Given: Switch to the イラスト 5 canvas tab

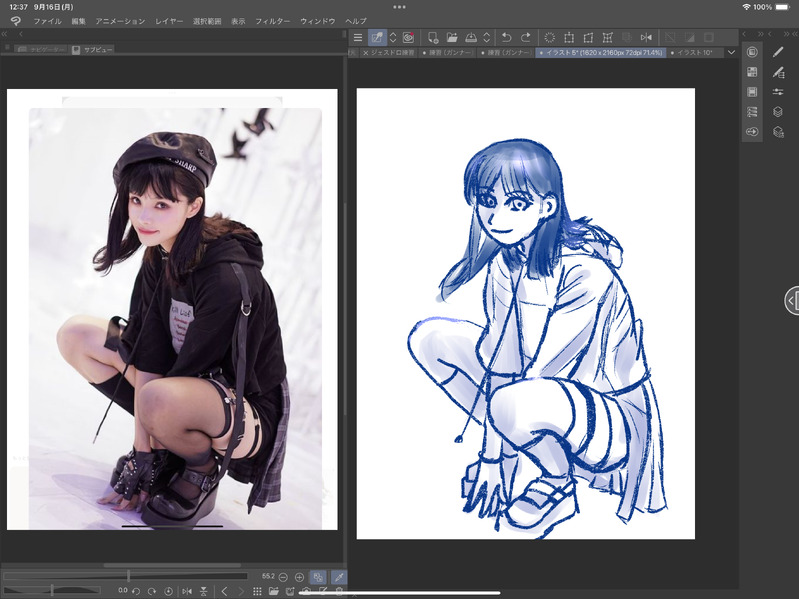Looking at the screenshot, I should pos(601,52).
